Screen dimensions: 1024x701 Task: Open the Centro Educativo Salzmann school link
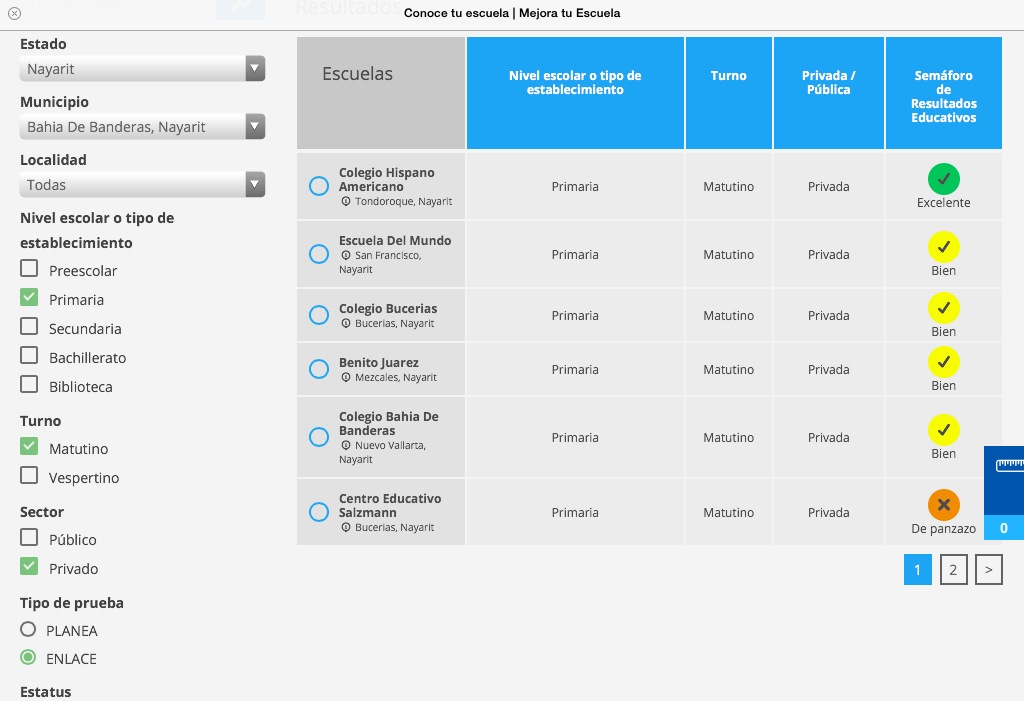point(389,505)
